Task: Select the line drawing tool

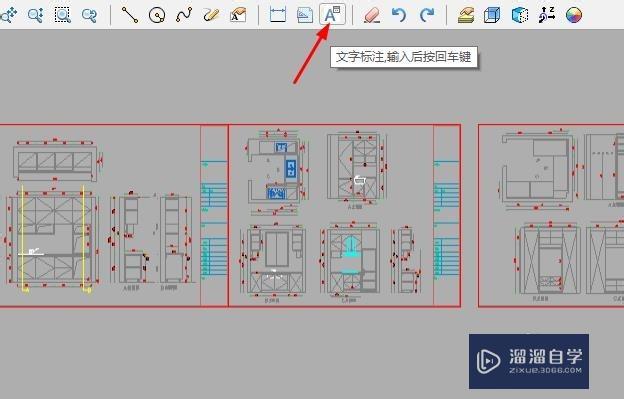Action: pos(130,15)
